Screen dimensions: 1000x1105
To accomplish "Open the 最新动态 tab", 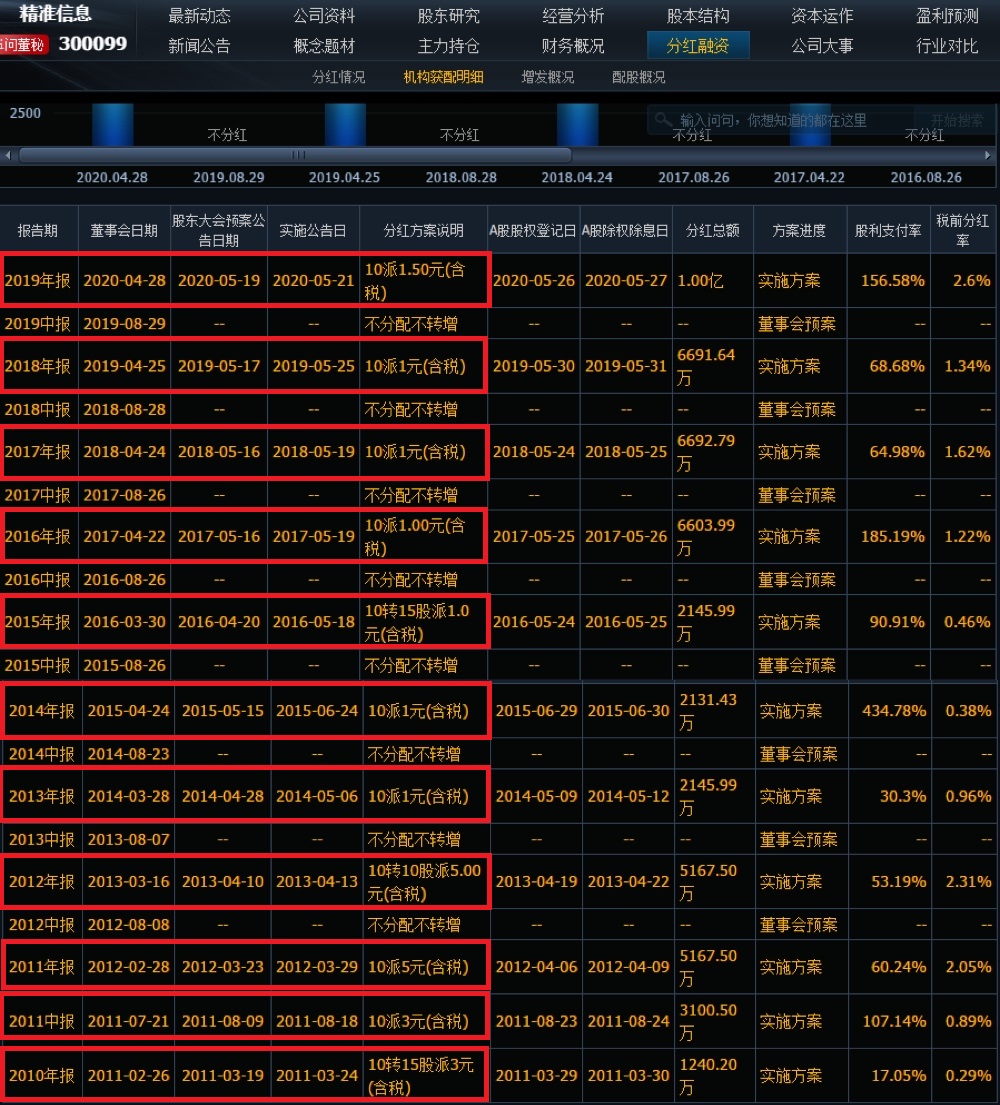I will click(199, 16).
